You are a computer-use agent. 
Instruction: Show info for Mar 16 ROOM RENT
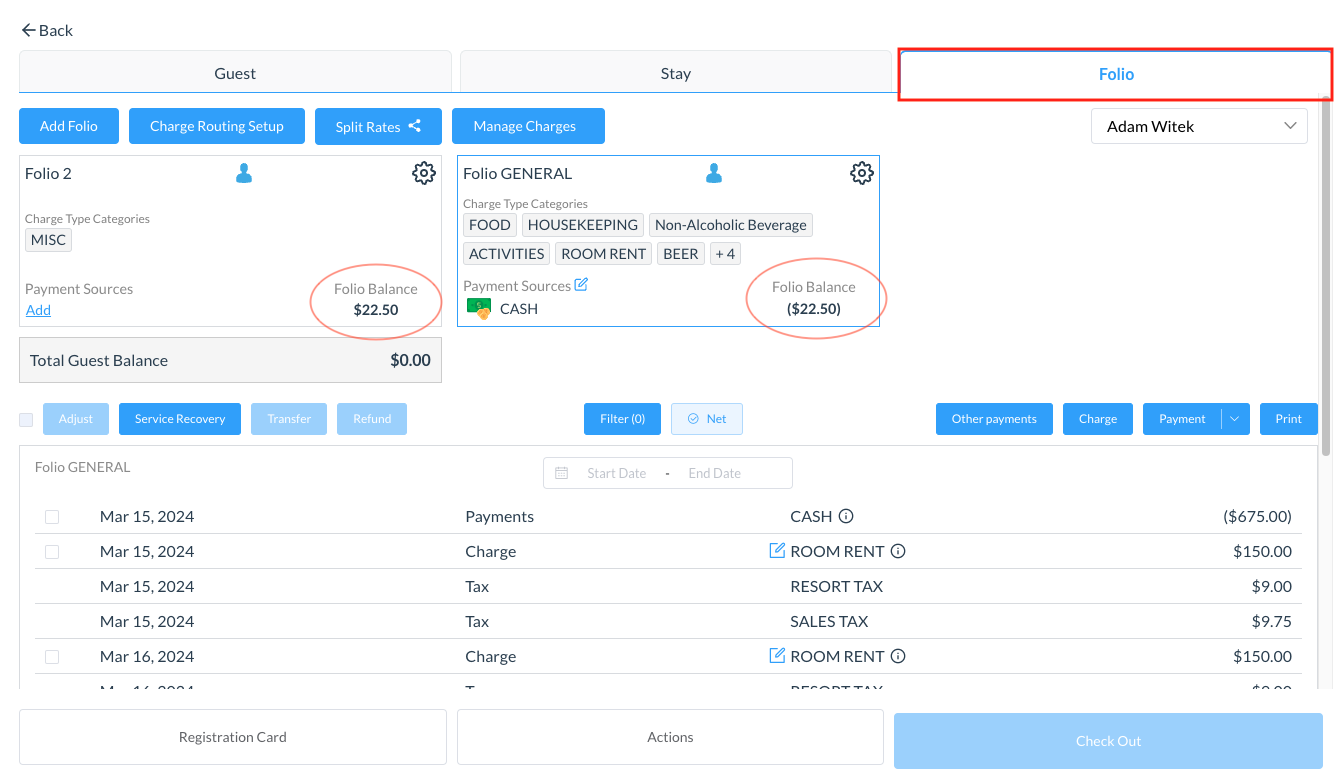[x=898, y=656]
